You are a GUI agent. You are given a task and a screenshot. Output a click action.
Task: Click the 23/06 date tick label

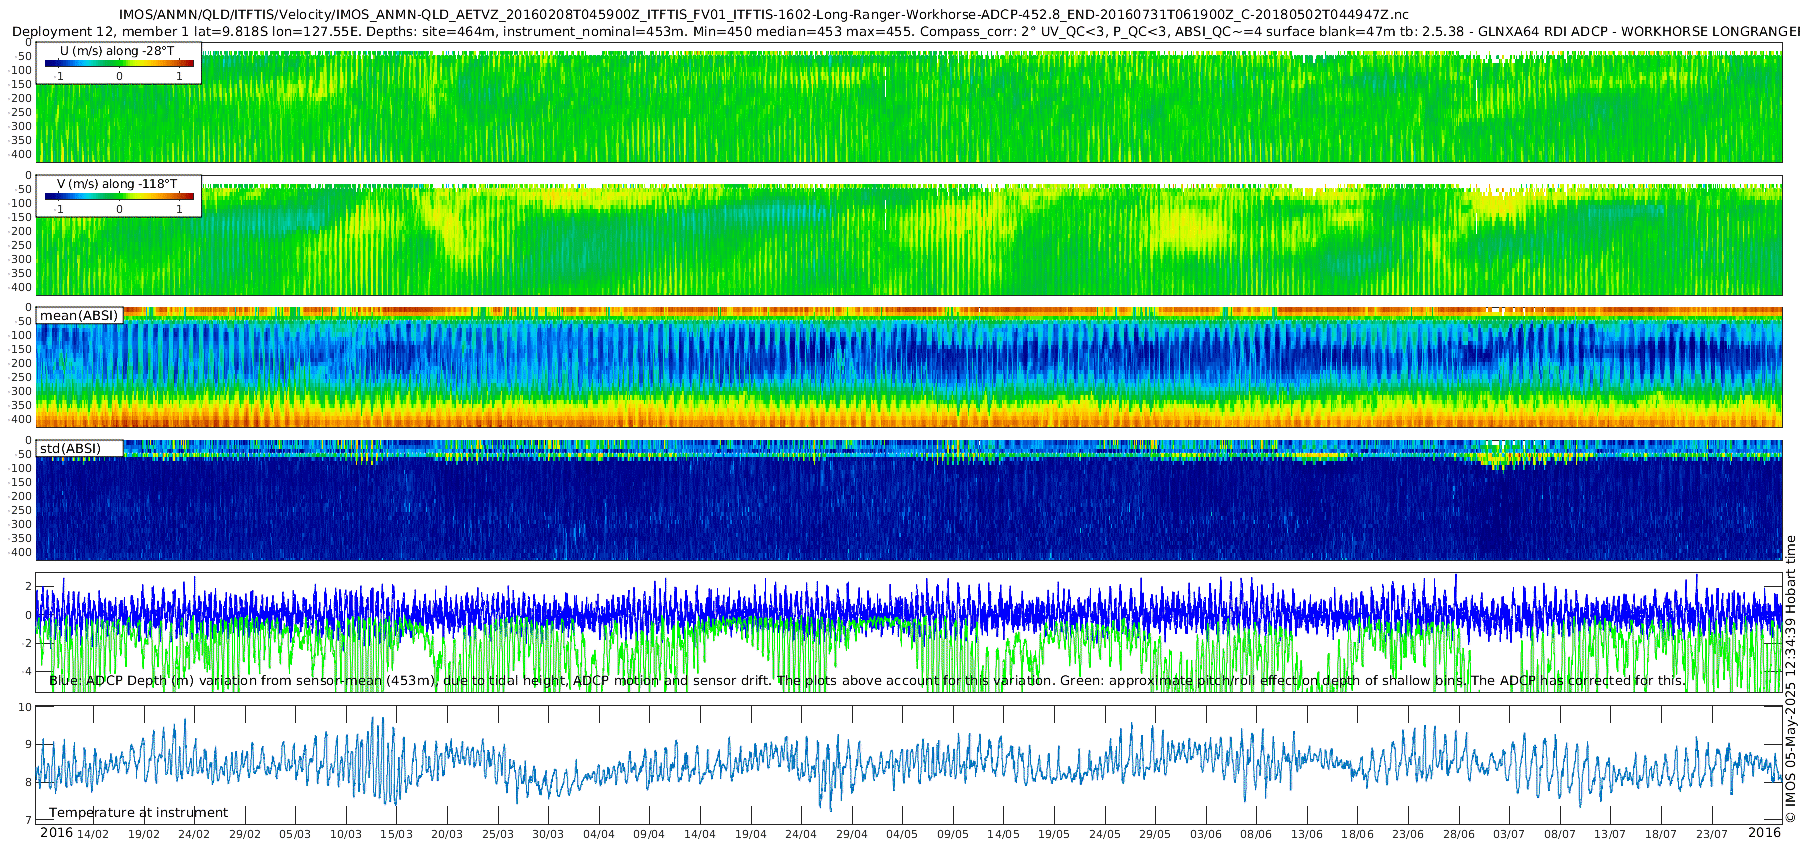click(x=1408, y=834)
